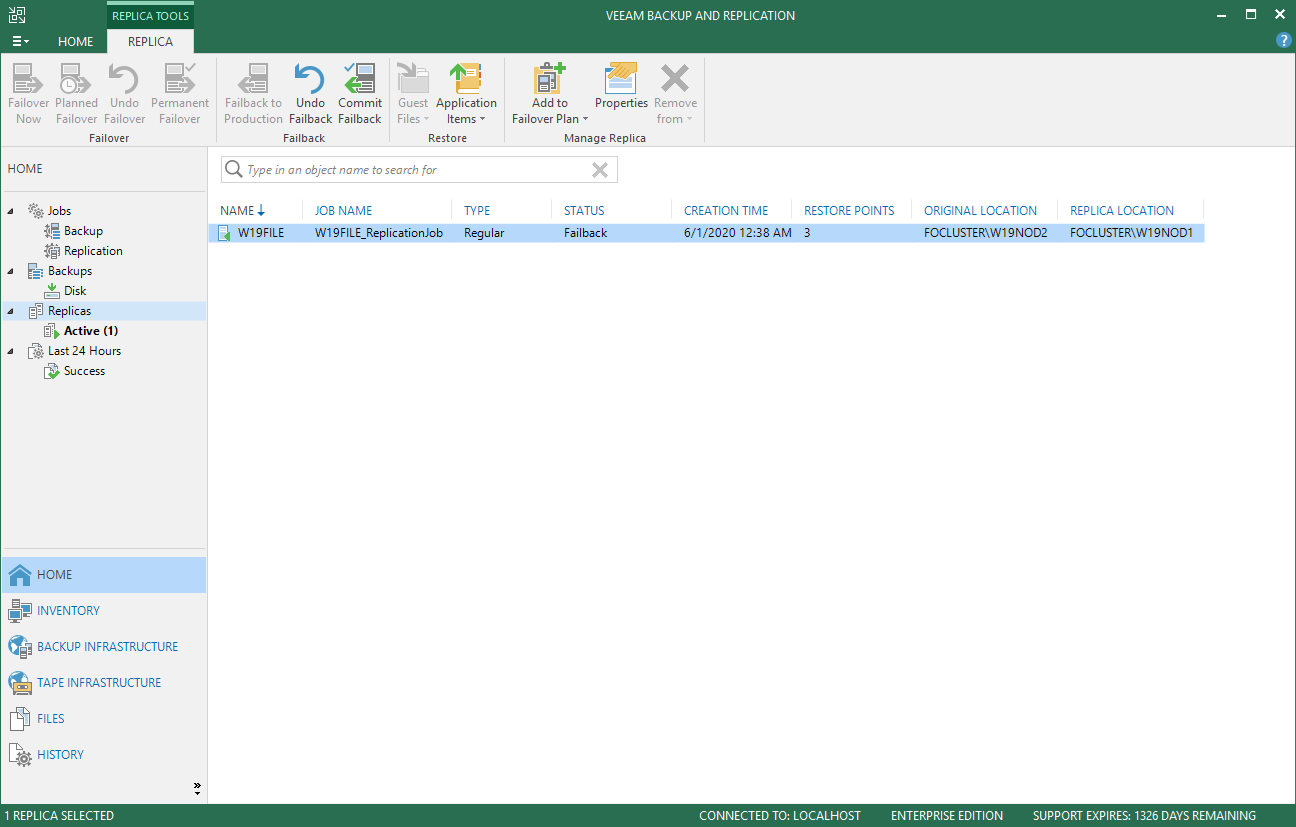Viewport: 1296px width, 827px height.
Task: Open the replica Properties icon
Action: 621,79
